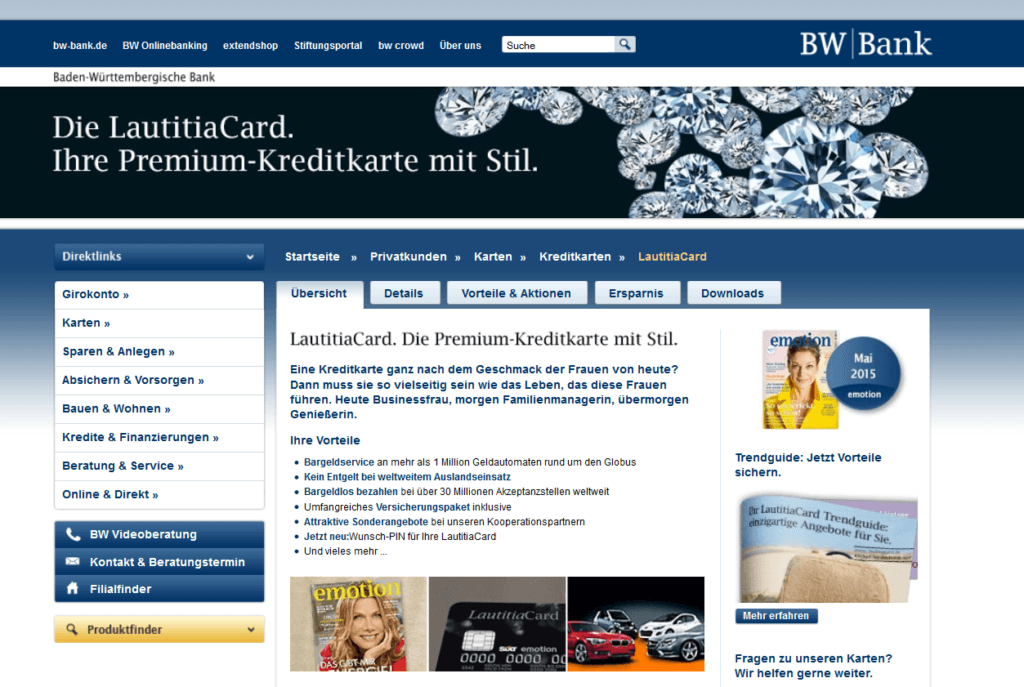Click the black LautitiaCard credit card thumbnail

point(497,624)
